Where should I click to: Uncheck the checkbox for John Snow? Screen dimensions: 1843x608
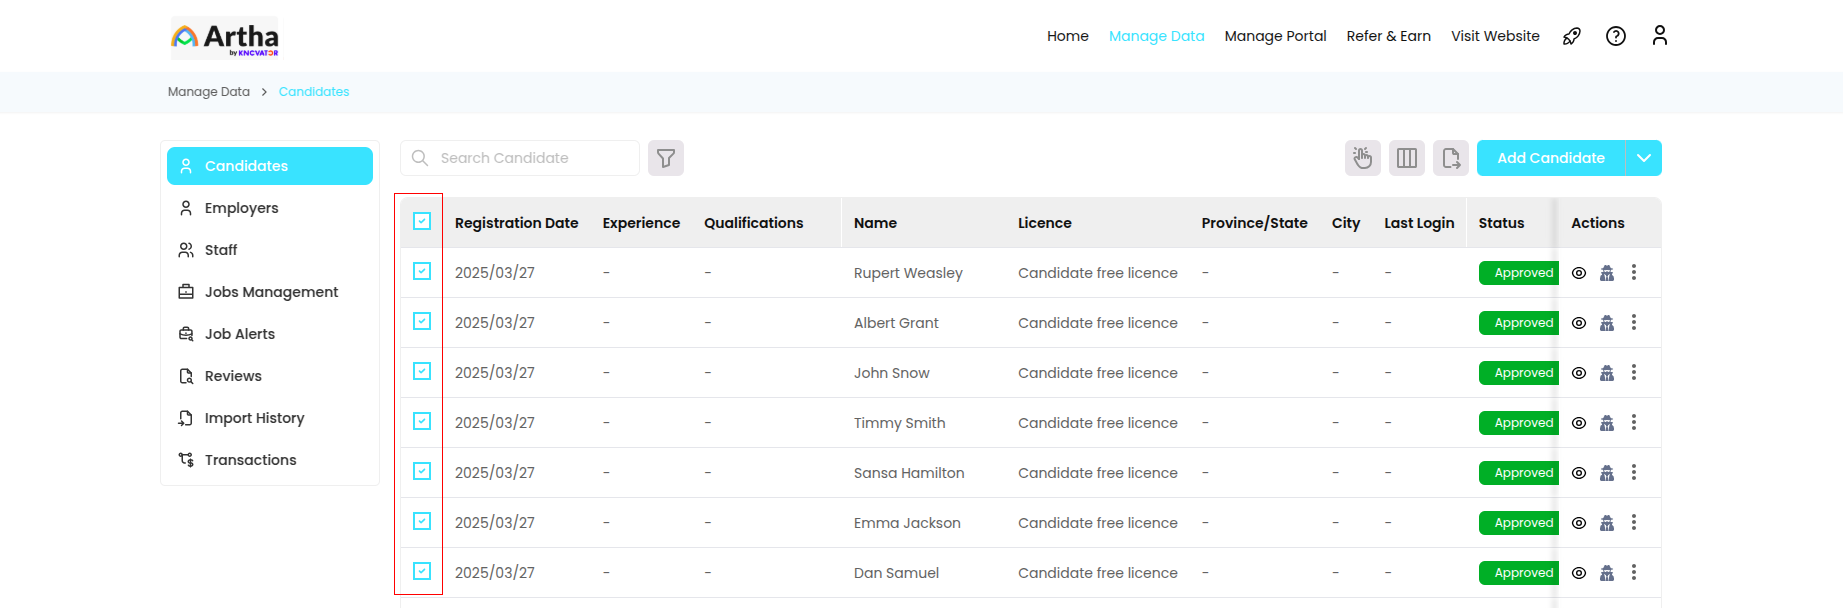point(422,371)
